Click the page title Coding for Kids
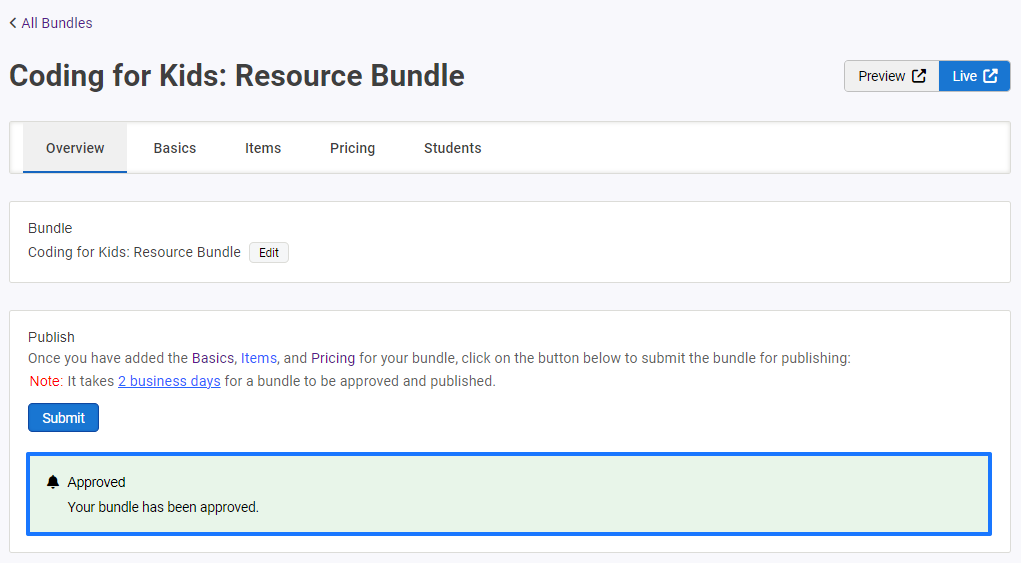The image size is (1021, 563). click(237, 76)
